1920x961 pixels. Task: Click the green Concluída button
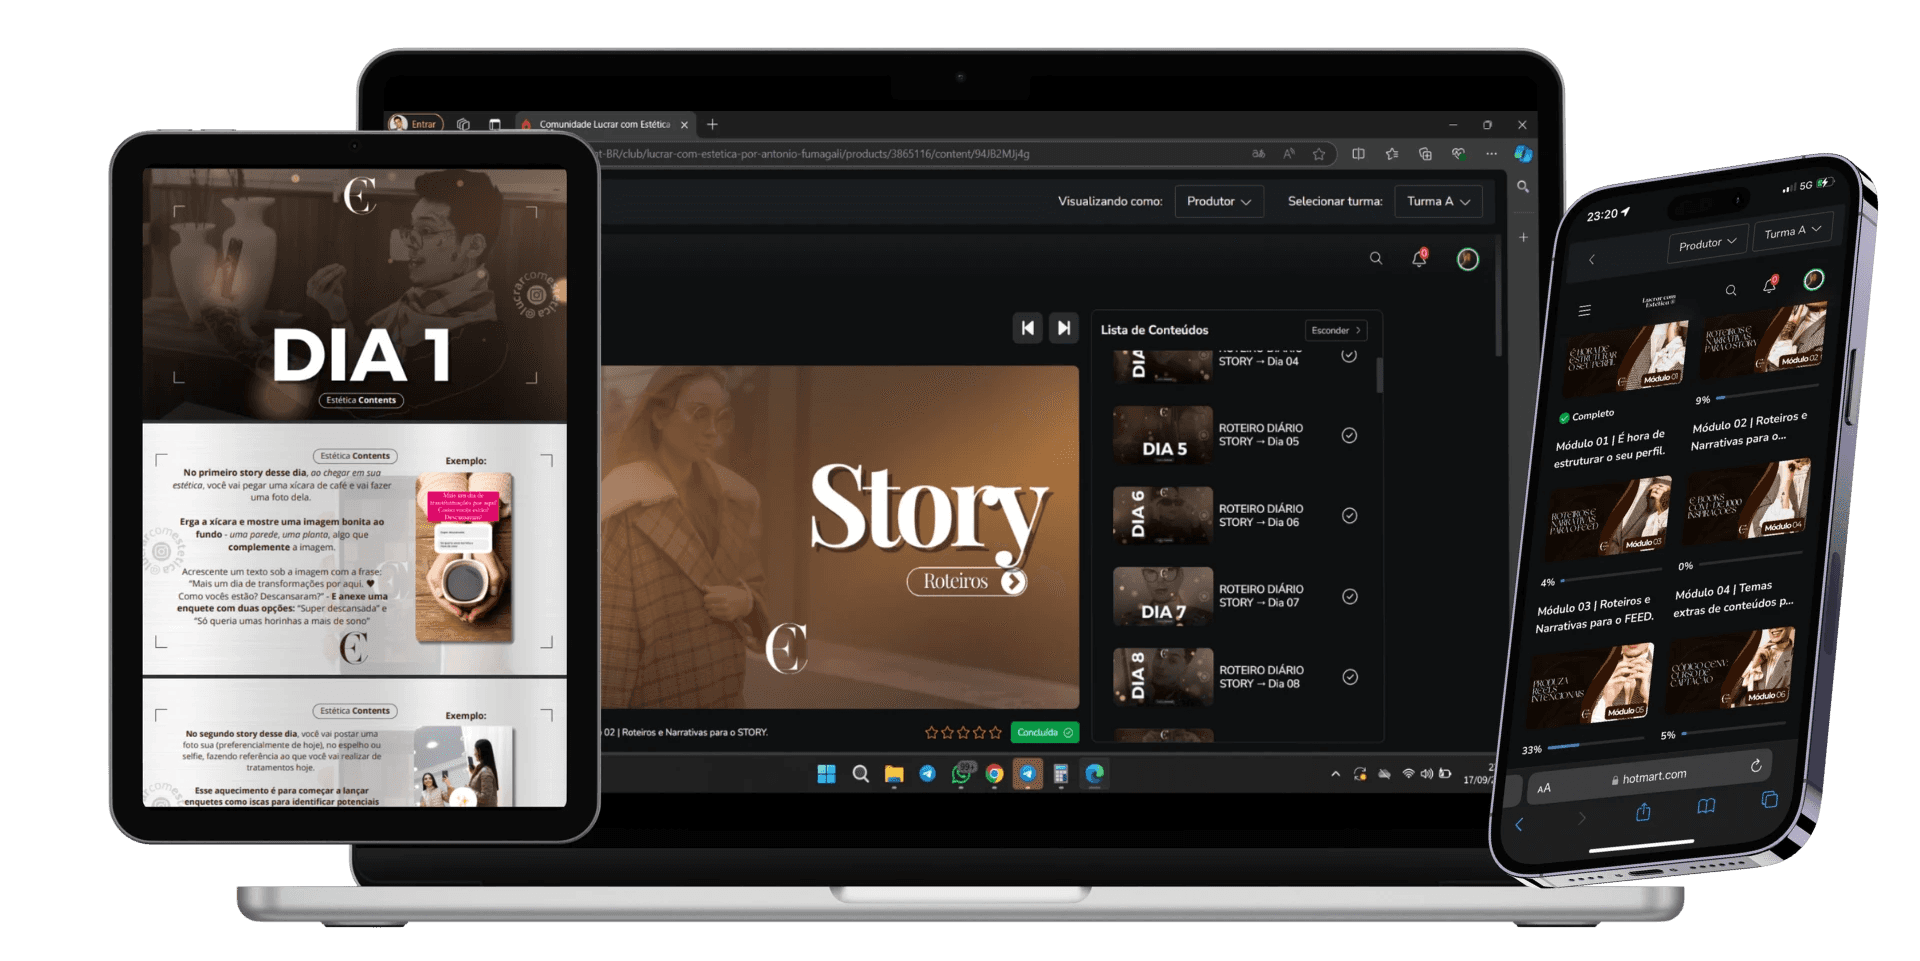click(1044, 732)
